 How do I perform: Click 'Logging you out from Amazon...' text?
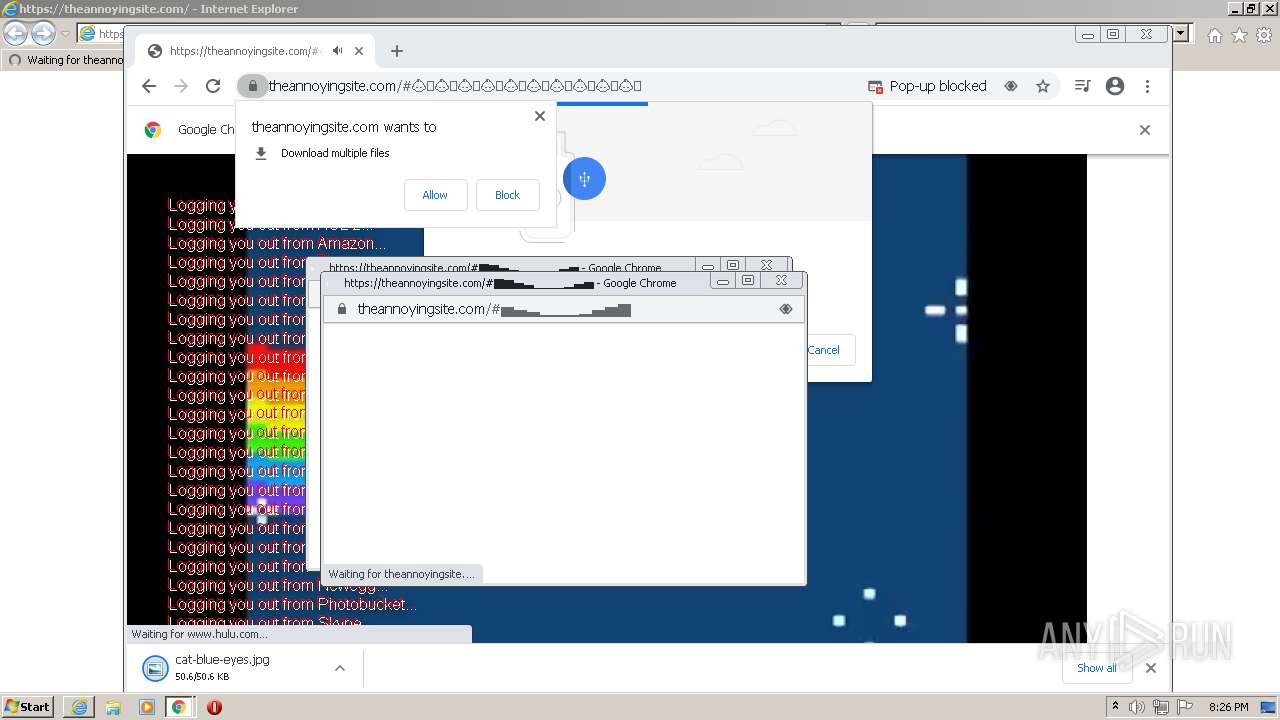(x=277, y=243)
